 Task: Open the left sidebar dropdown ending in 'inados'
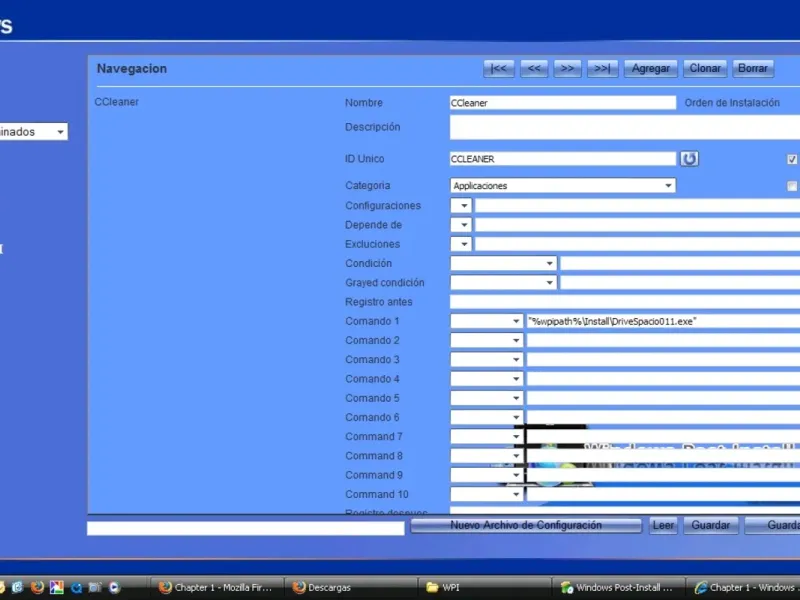[x=33, y=132]
